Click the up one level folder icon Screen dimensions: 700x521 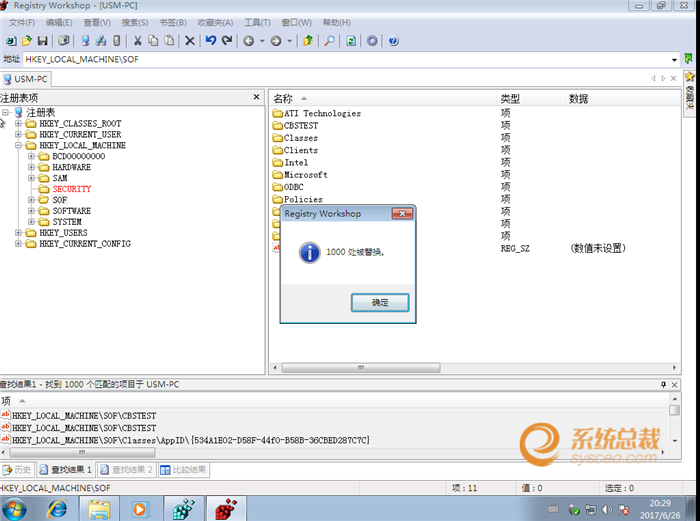point(308,41)
